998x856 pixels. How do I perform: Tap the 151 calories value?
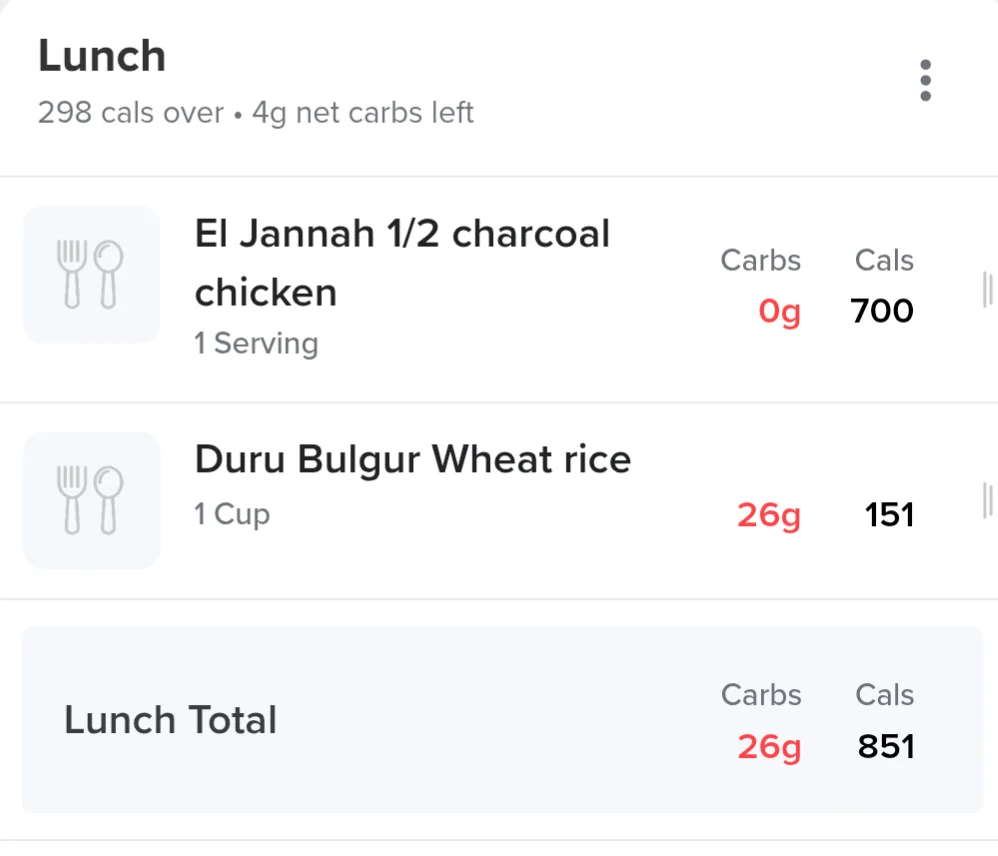click(x=889, y=515)
